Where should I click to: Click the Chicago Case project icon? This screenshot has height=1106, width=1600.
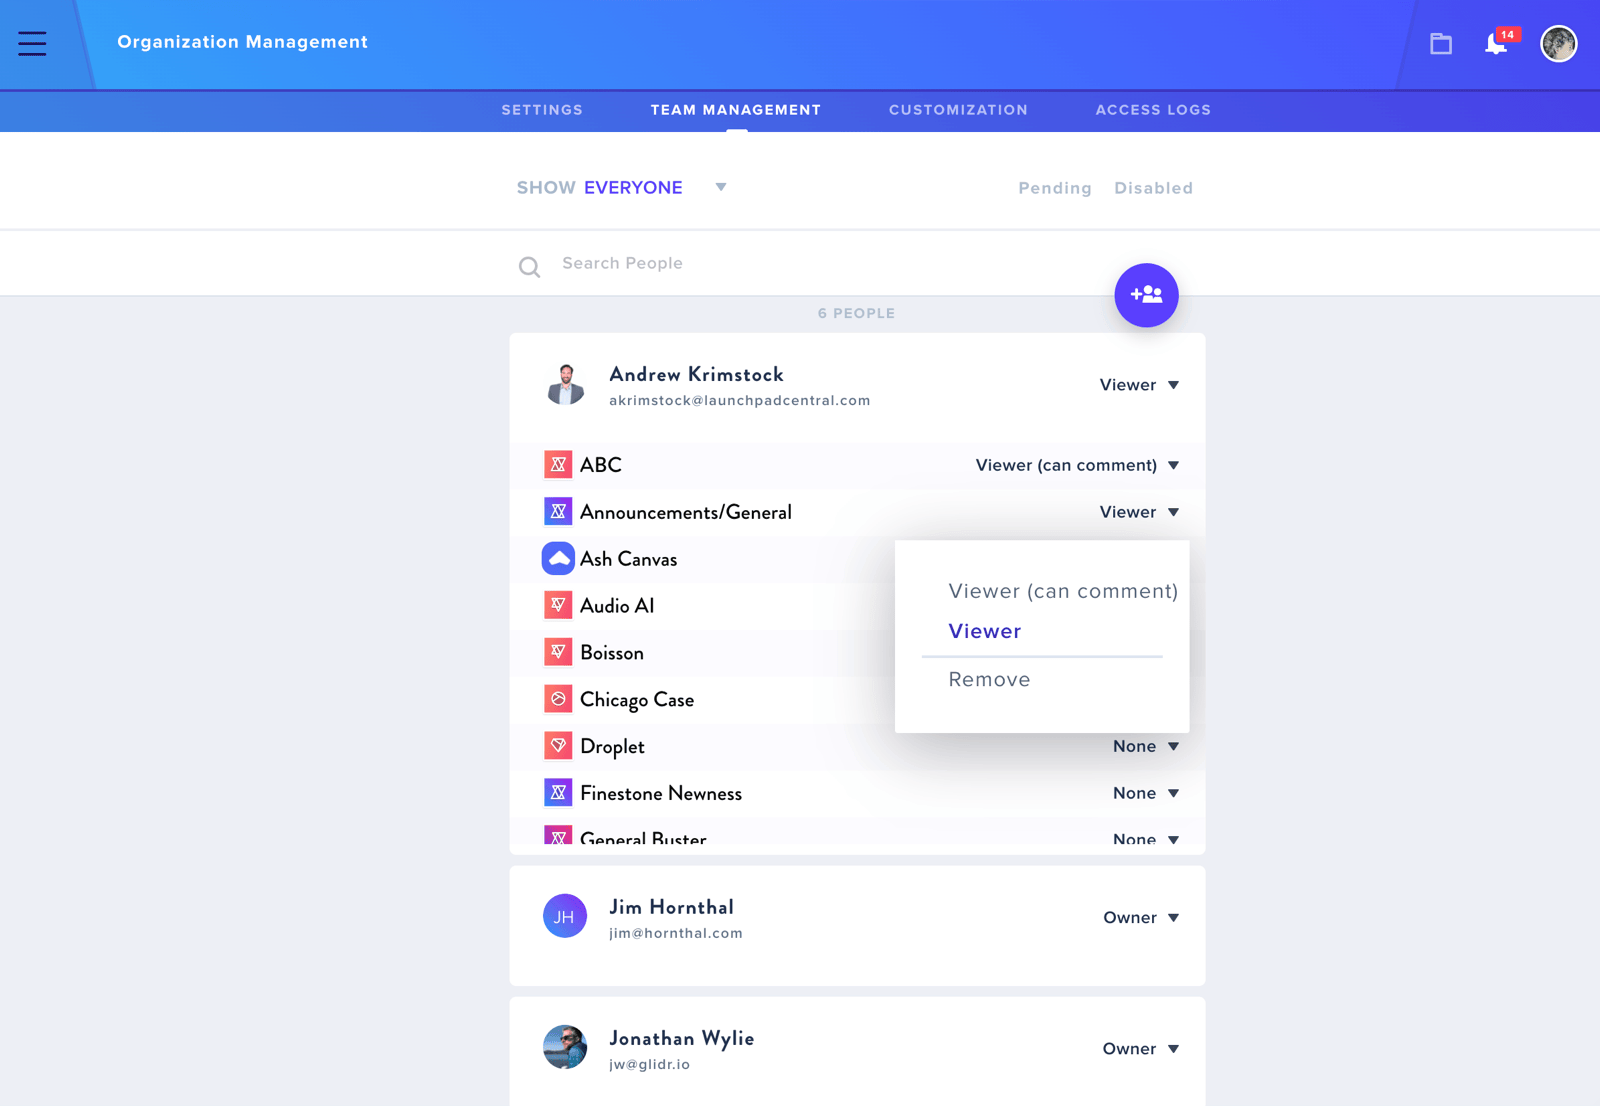(x=558, y=699)
